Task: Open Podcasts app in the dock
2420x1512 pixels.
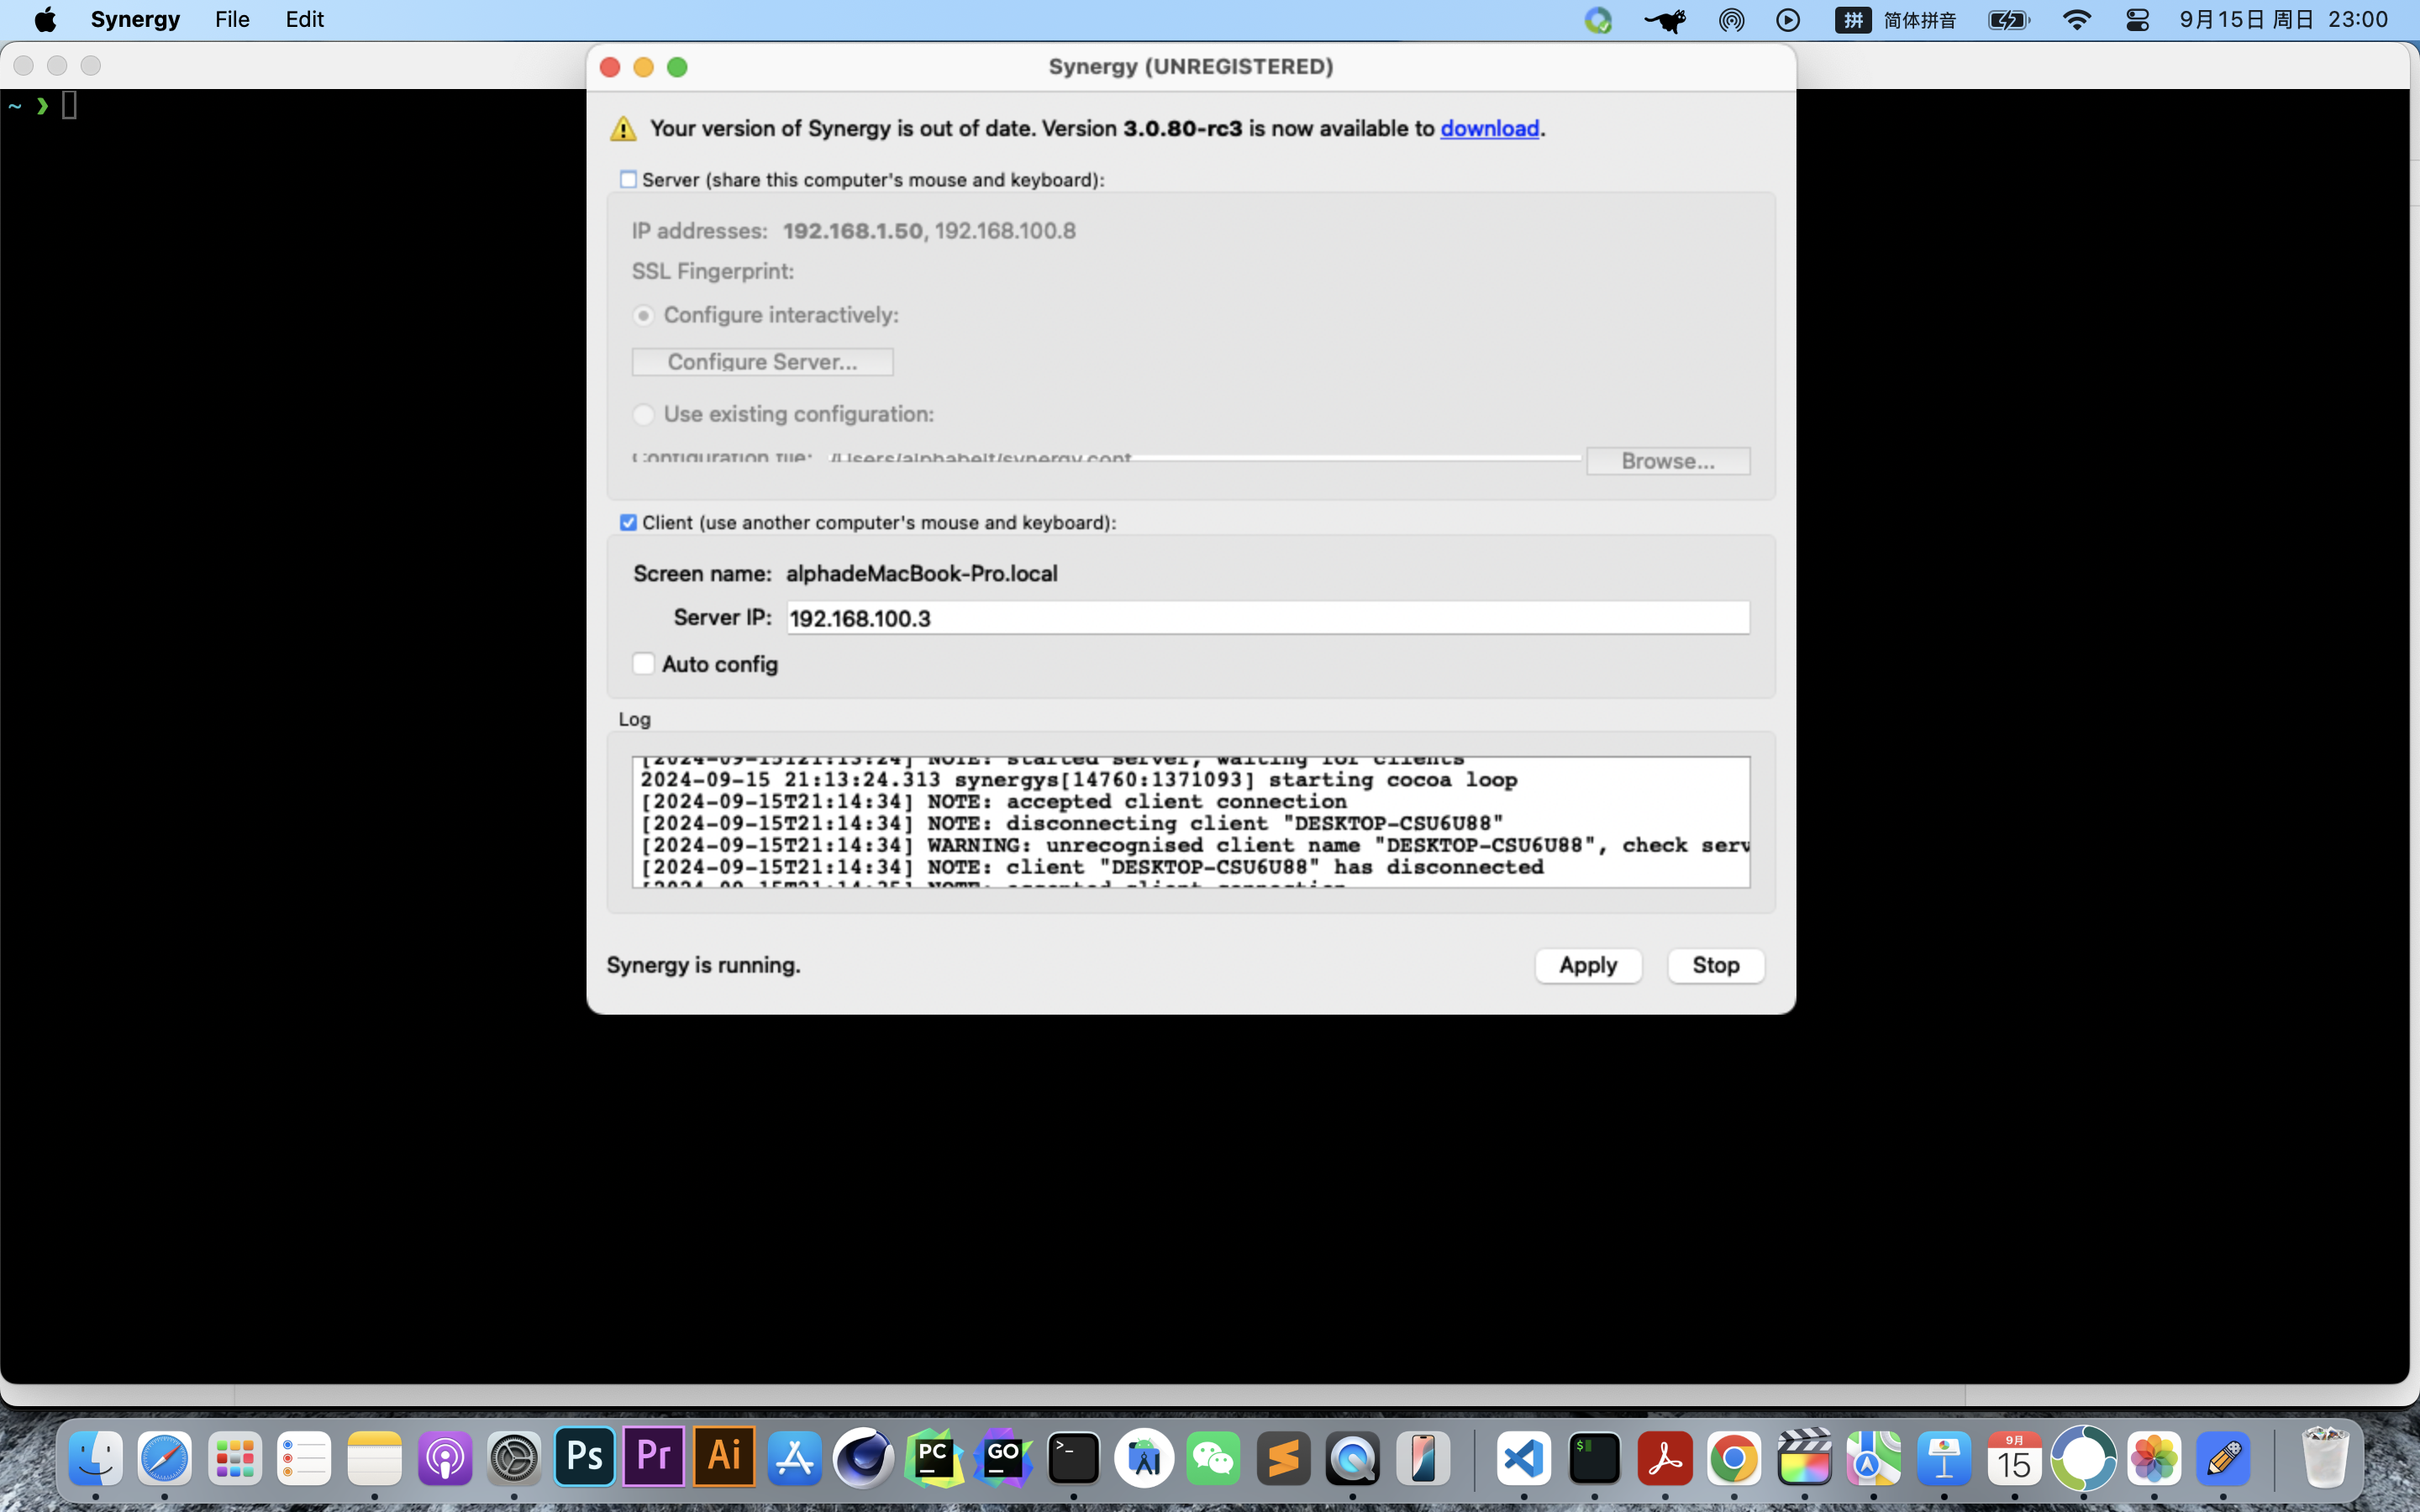Action: point(445,1458)
